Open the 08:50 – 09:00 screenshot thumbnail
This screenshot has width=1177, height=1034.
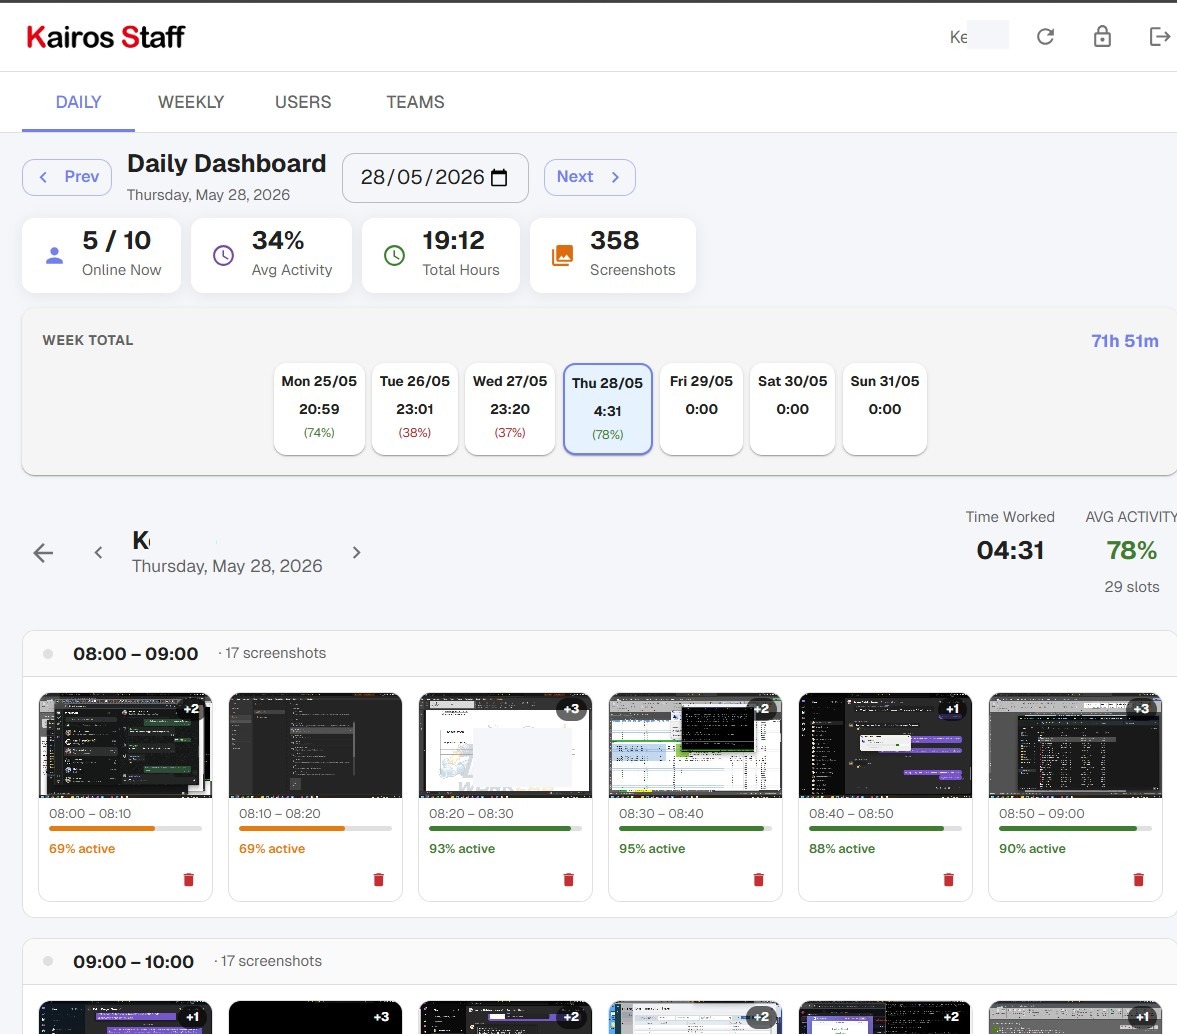[1075, 745]
